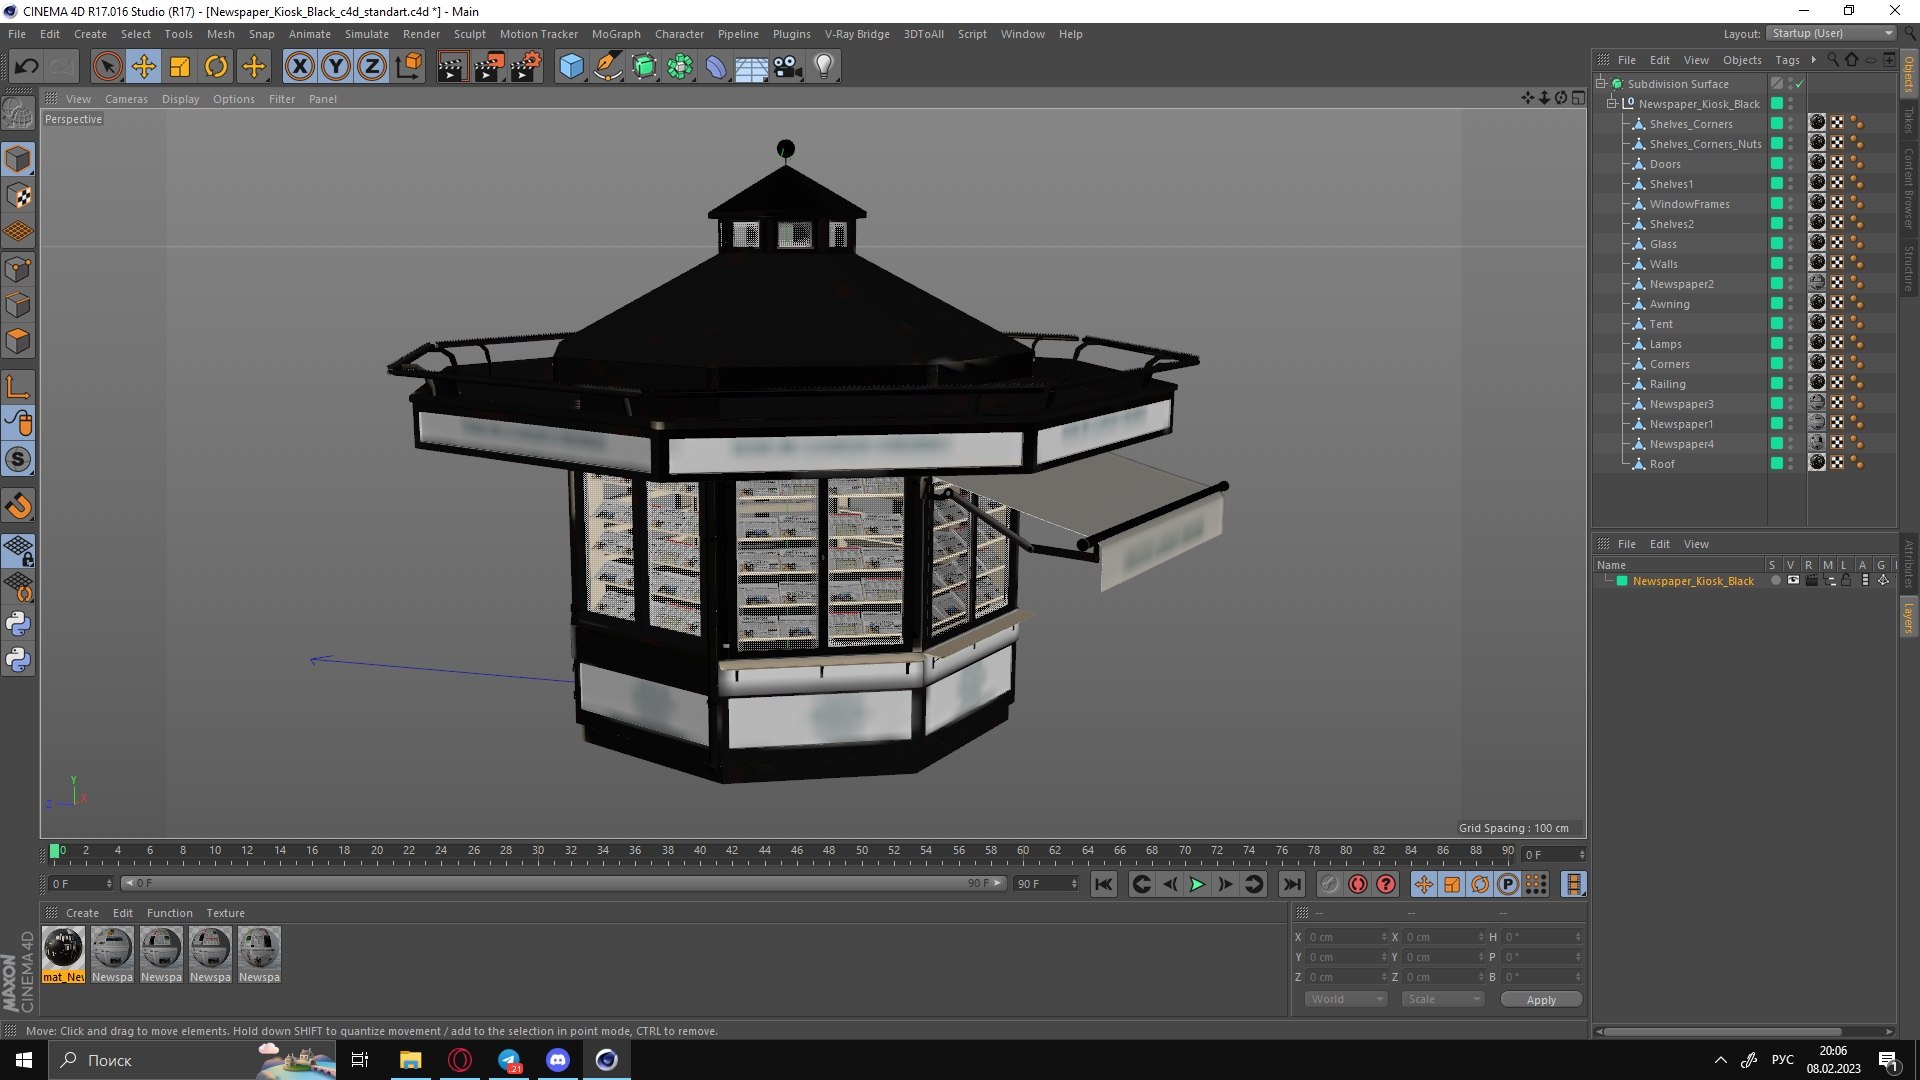The width and height of the screenshot is (1920, 1080).
Task: Collapse the Newspaper_Kiosk_Black hierarchy
Action: 1612,103
